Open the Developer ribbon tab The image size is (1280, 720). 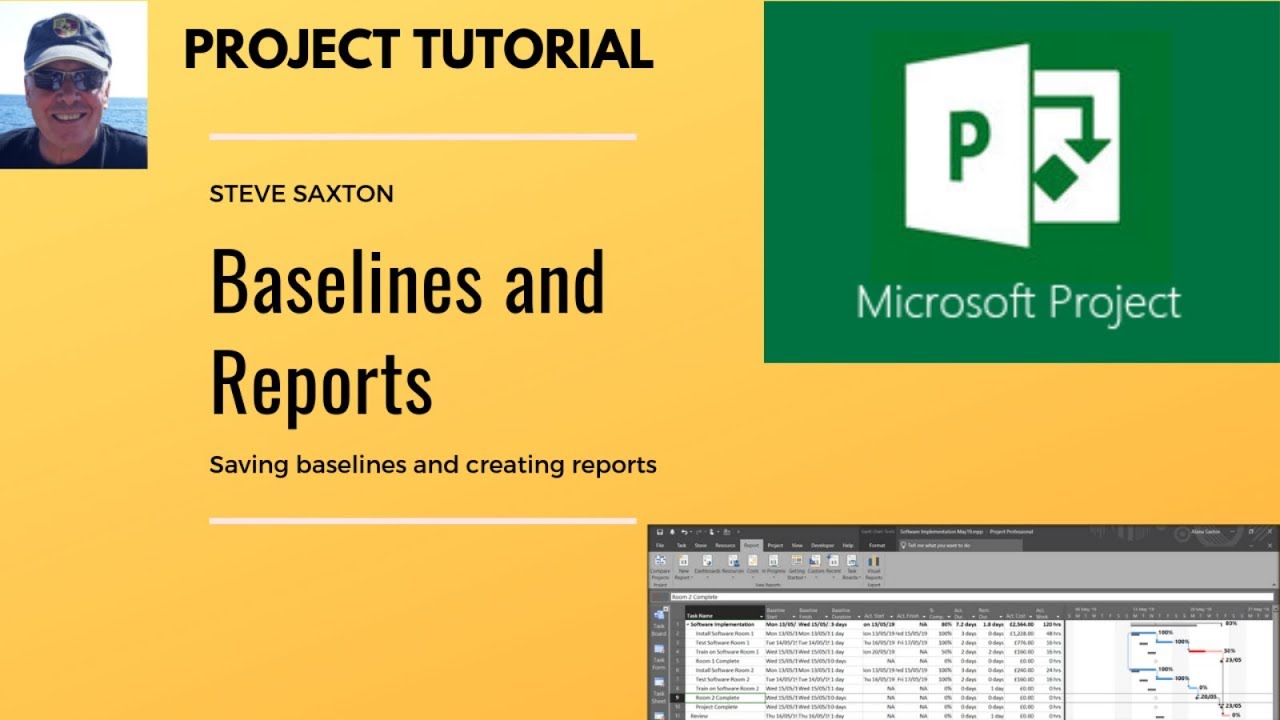coord(822,545)
